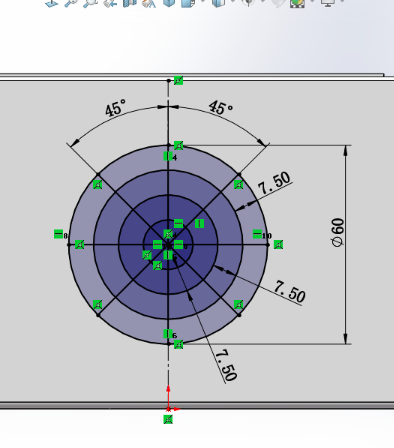Select the endpoint at top of vertical centerline
Viewport: 394px width, 448px height.
tap(169, 81)
